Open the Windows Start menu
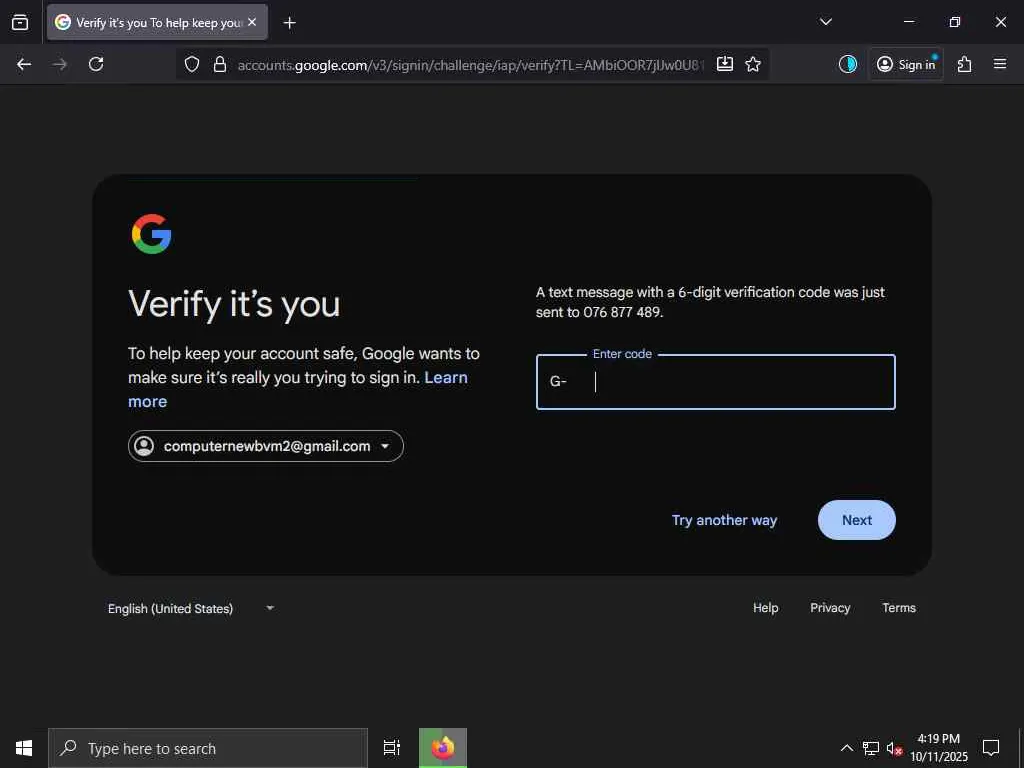The width and height of the screenshot is (1024, 768). pyautogui.click(x=24, y=748)
